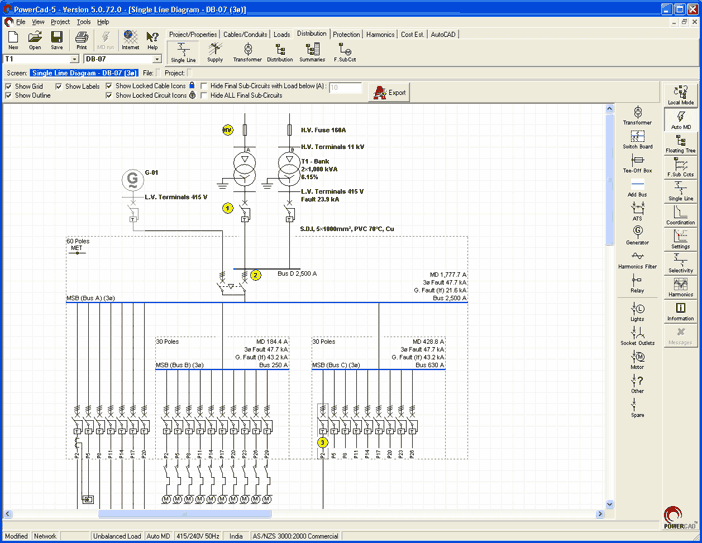Select generator G-01 symbol in diagram
Screen dimensions: 702x543
point(133,180)
